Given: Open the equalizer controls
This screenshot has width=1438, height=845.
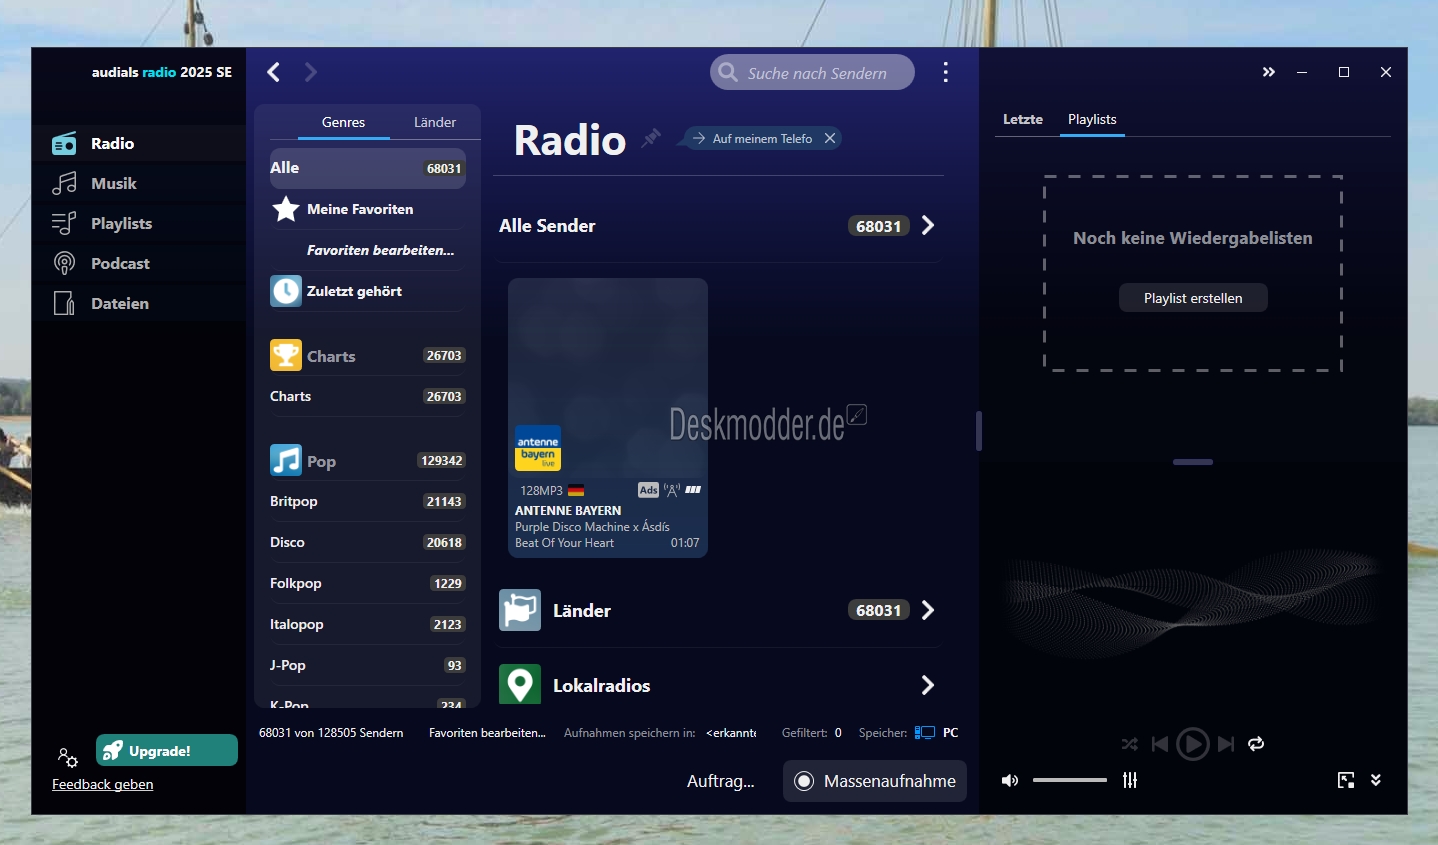Looking at the screenshot, I should pyautogui.click(x=1129, y=780).
